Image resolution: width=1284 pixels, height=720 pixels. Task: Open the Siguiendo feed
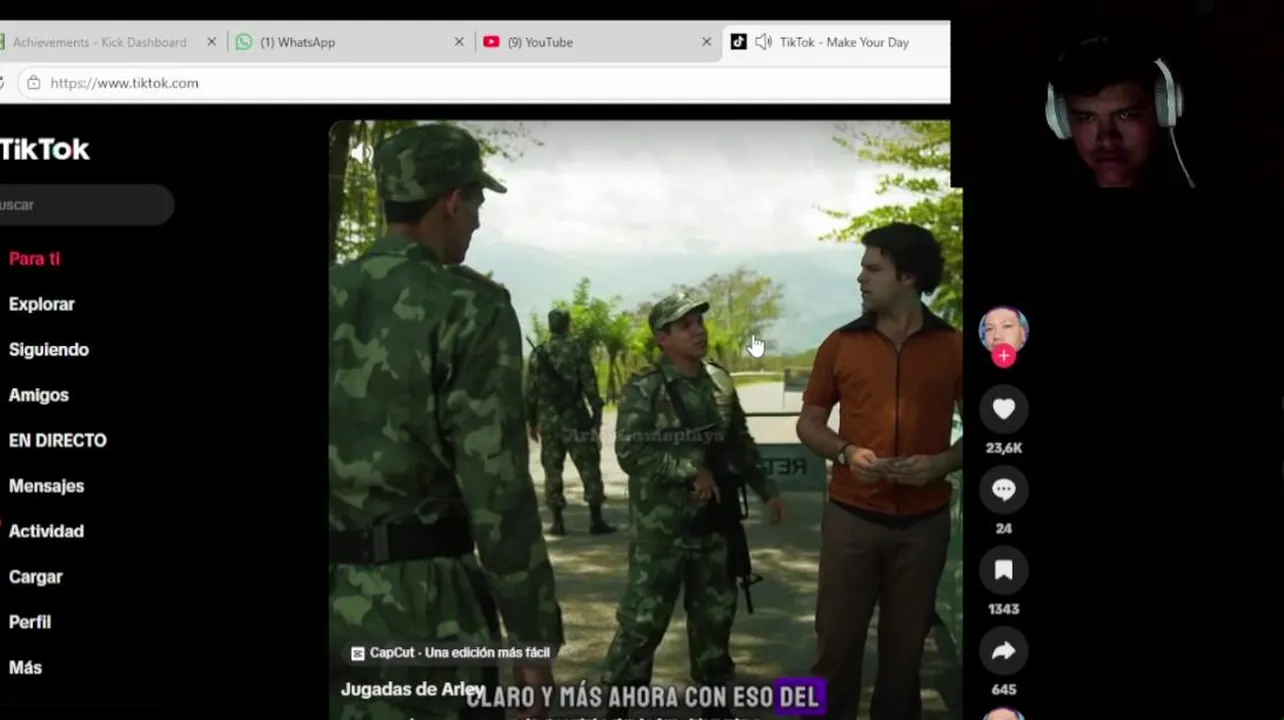pyautogui.click(x=48, y=349)
